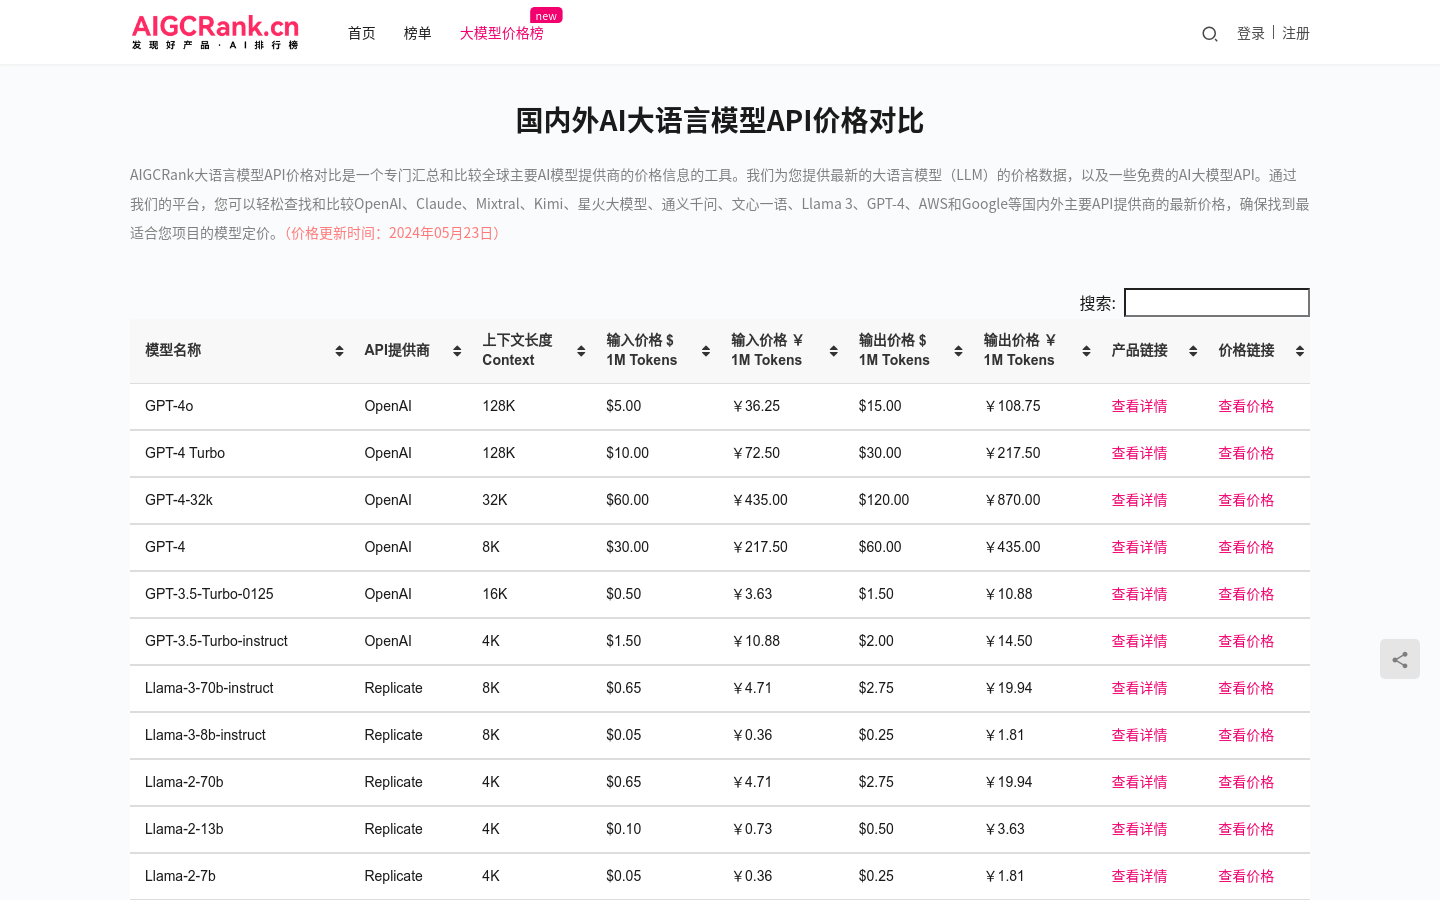Open 查看价格 for the GPT-4 8K row

coord(1246,547)
